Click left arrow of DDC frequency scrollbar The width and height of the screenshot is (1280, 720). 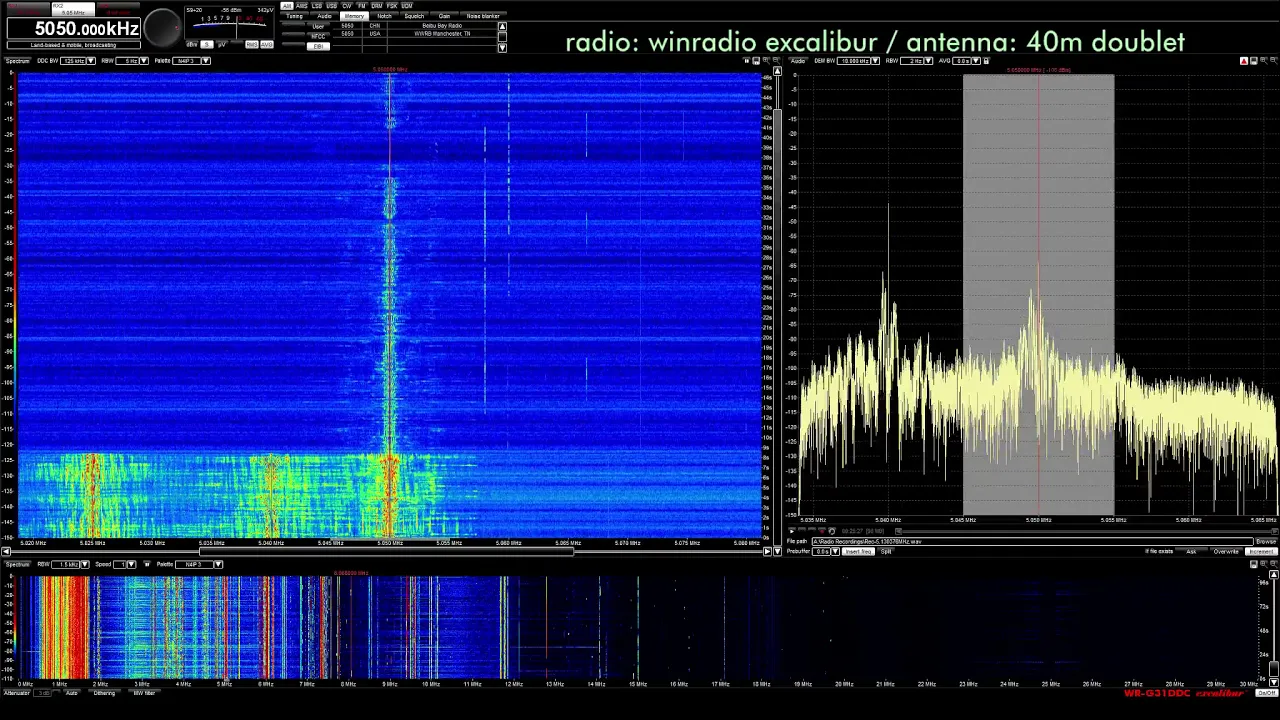pyautogui.click(x=8, y=551)
